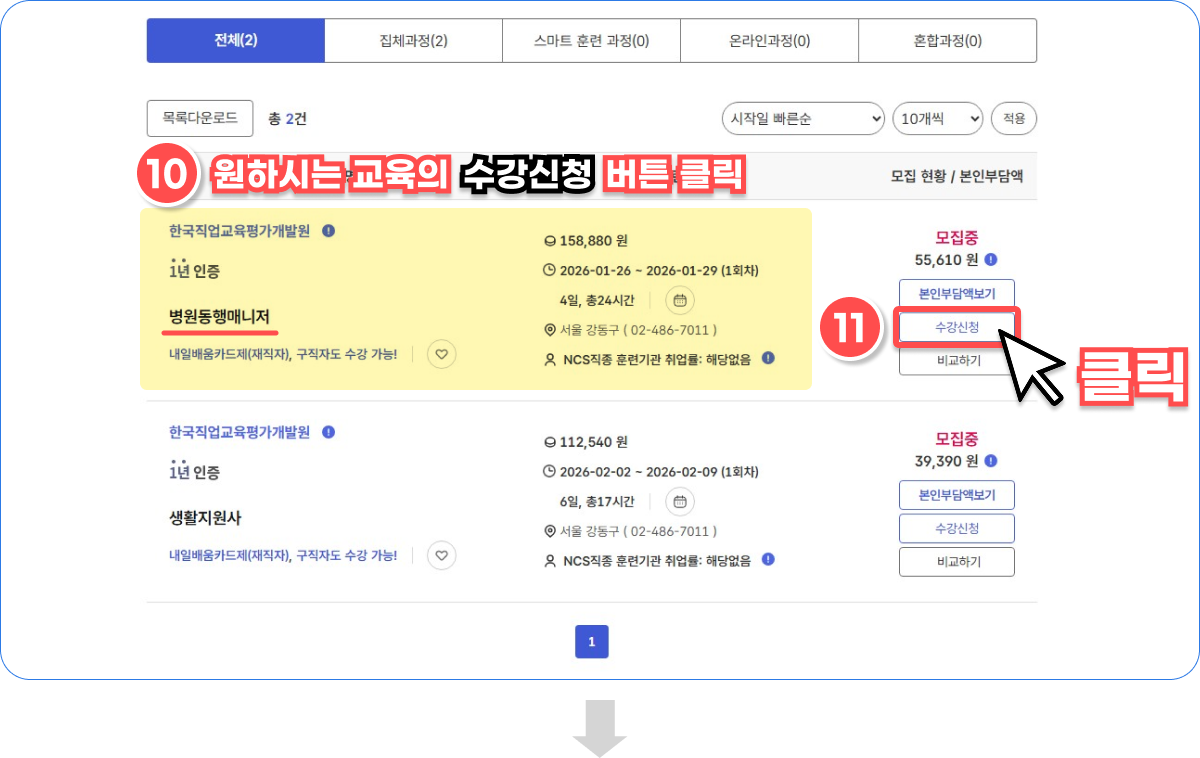Click info icon next to 55,610 원
The height and width of the screenshot is (758, 1200).
[x=990, y=260]
